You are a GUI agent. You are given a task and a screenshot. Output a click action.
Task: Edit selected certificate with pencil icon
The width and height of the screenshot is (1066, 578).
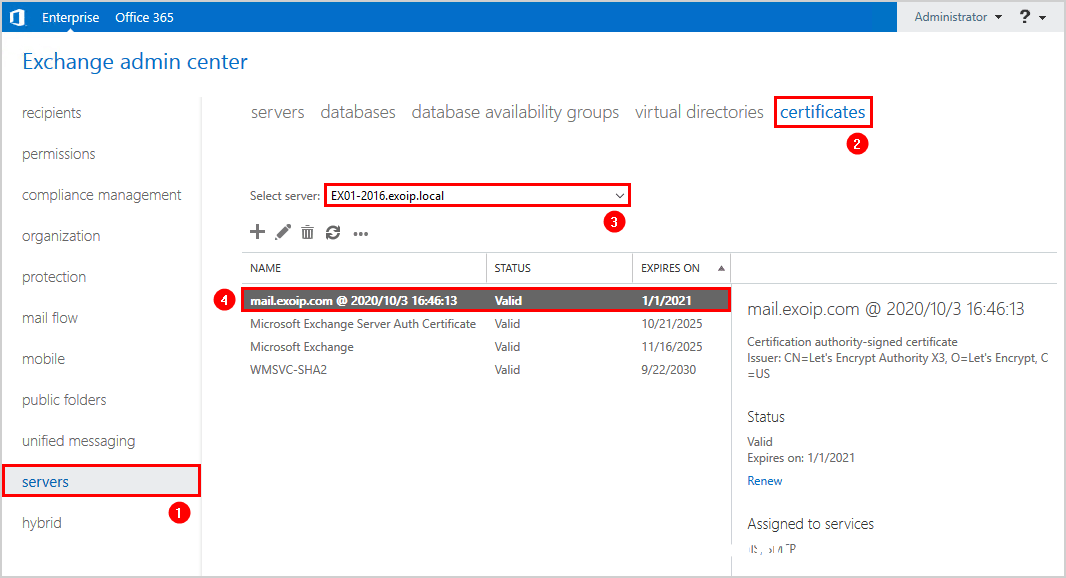click(x=283, y=233)
